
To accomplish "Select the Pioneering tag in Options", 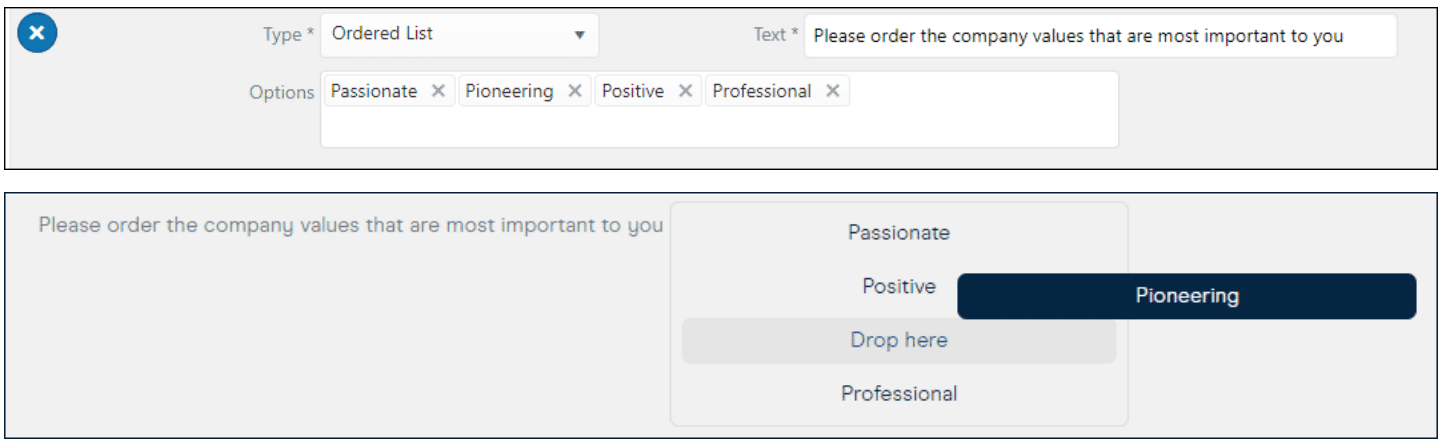I will [x=509, y=91].
